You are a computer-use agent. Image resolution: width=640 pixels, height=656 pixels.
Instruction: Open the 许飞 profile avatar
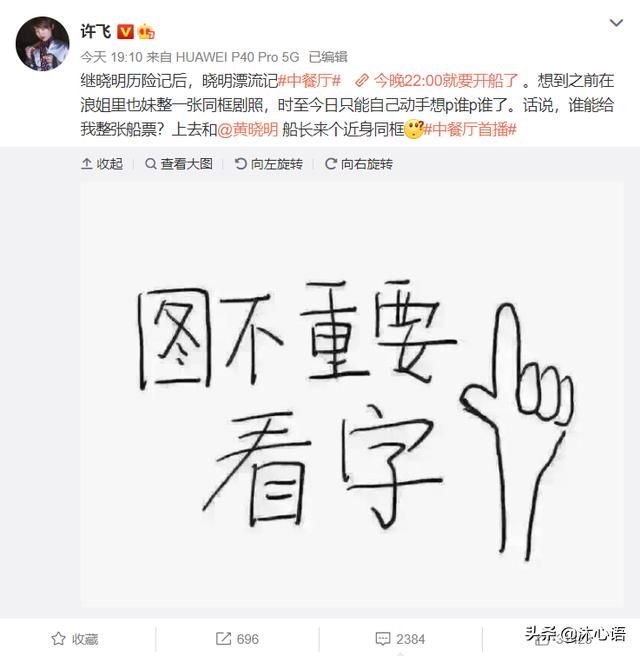coord(42,44)
